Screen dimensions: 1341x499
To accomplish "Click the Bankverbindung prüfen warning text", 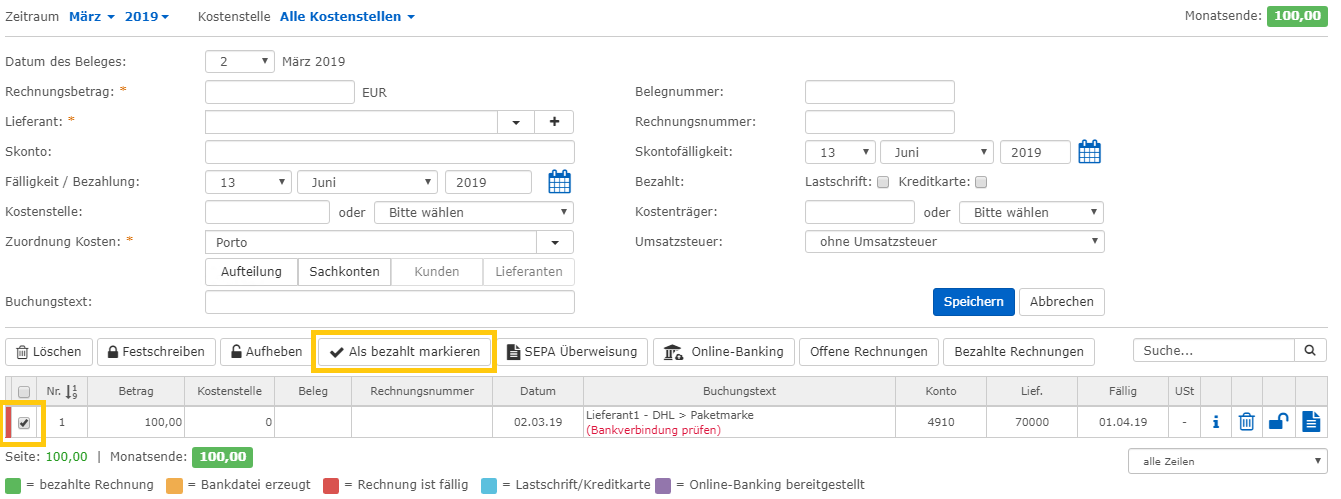I will tap(653, 430).
